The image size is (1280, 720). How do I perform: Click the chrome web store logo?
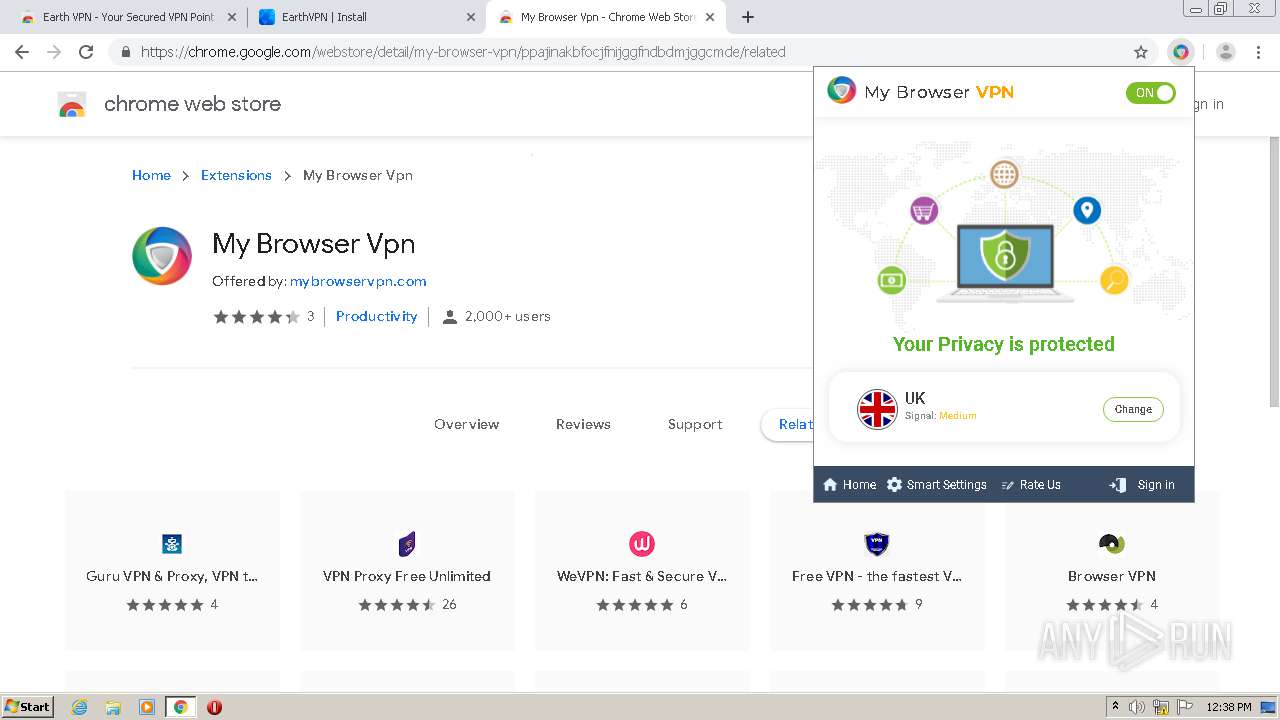click(x=170, y=104)
